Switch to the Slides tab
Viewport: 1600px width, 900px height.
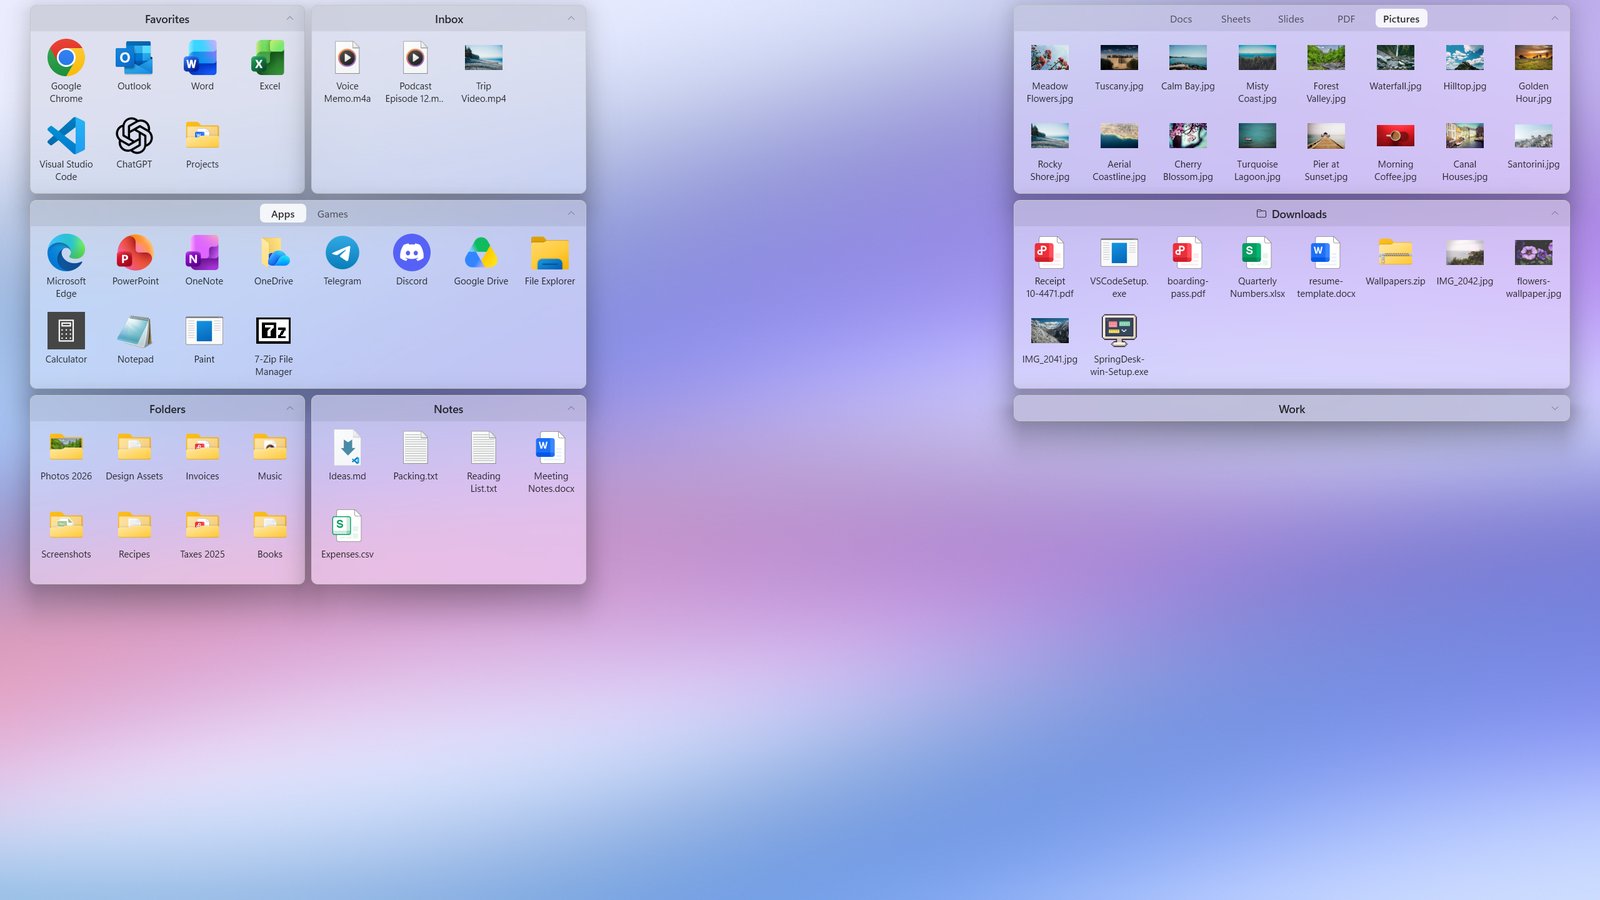click(x=1291, y=19)
